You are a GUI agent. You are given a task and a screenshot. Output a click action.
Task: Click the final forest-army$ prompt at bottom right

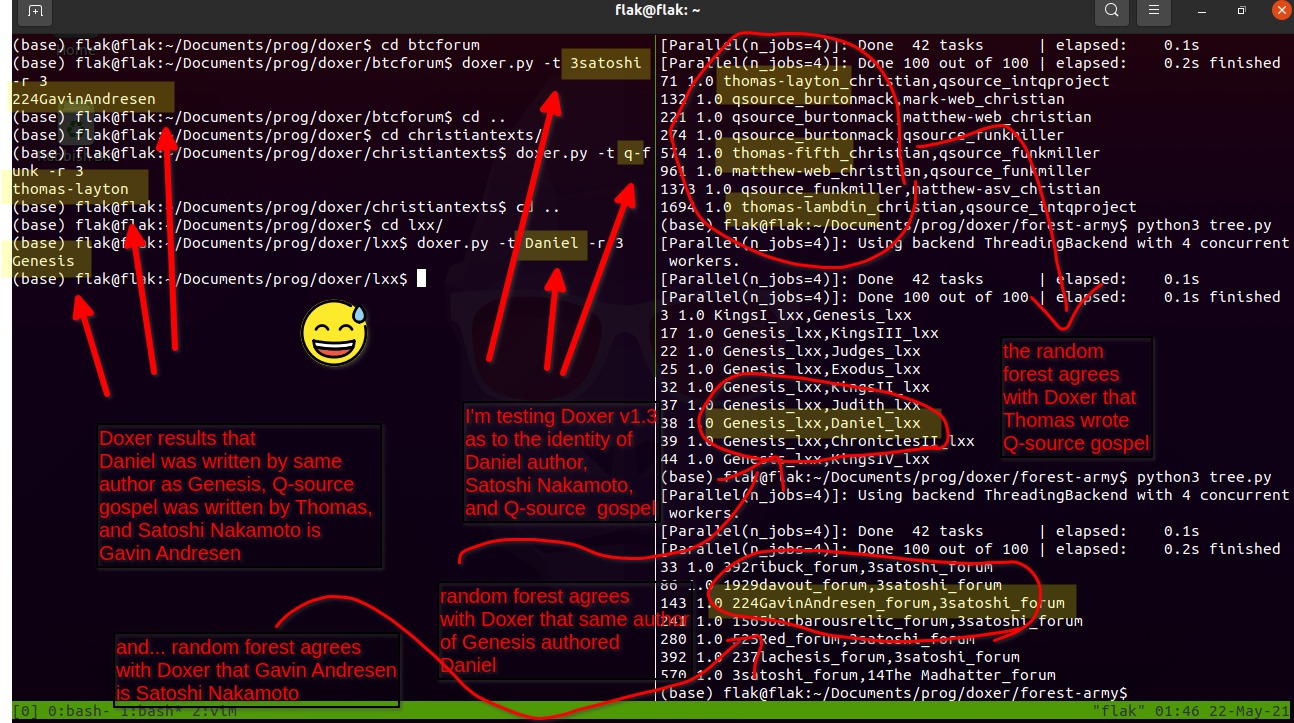tap(893, 693)
